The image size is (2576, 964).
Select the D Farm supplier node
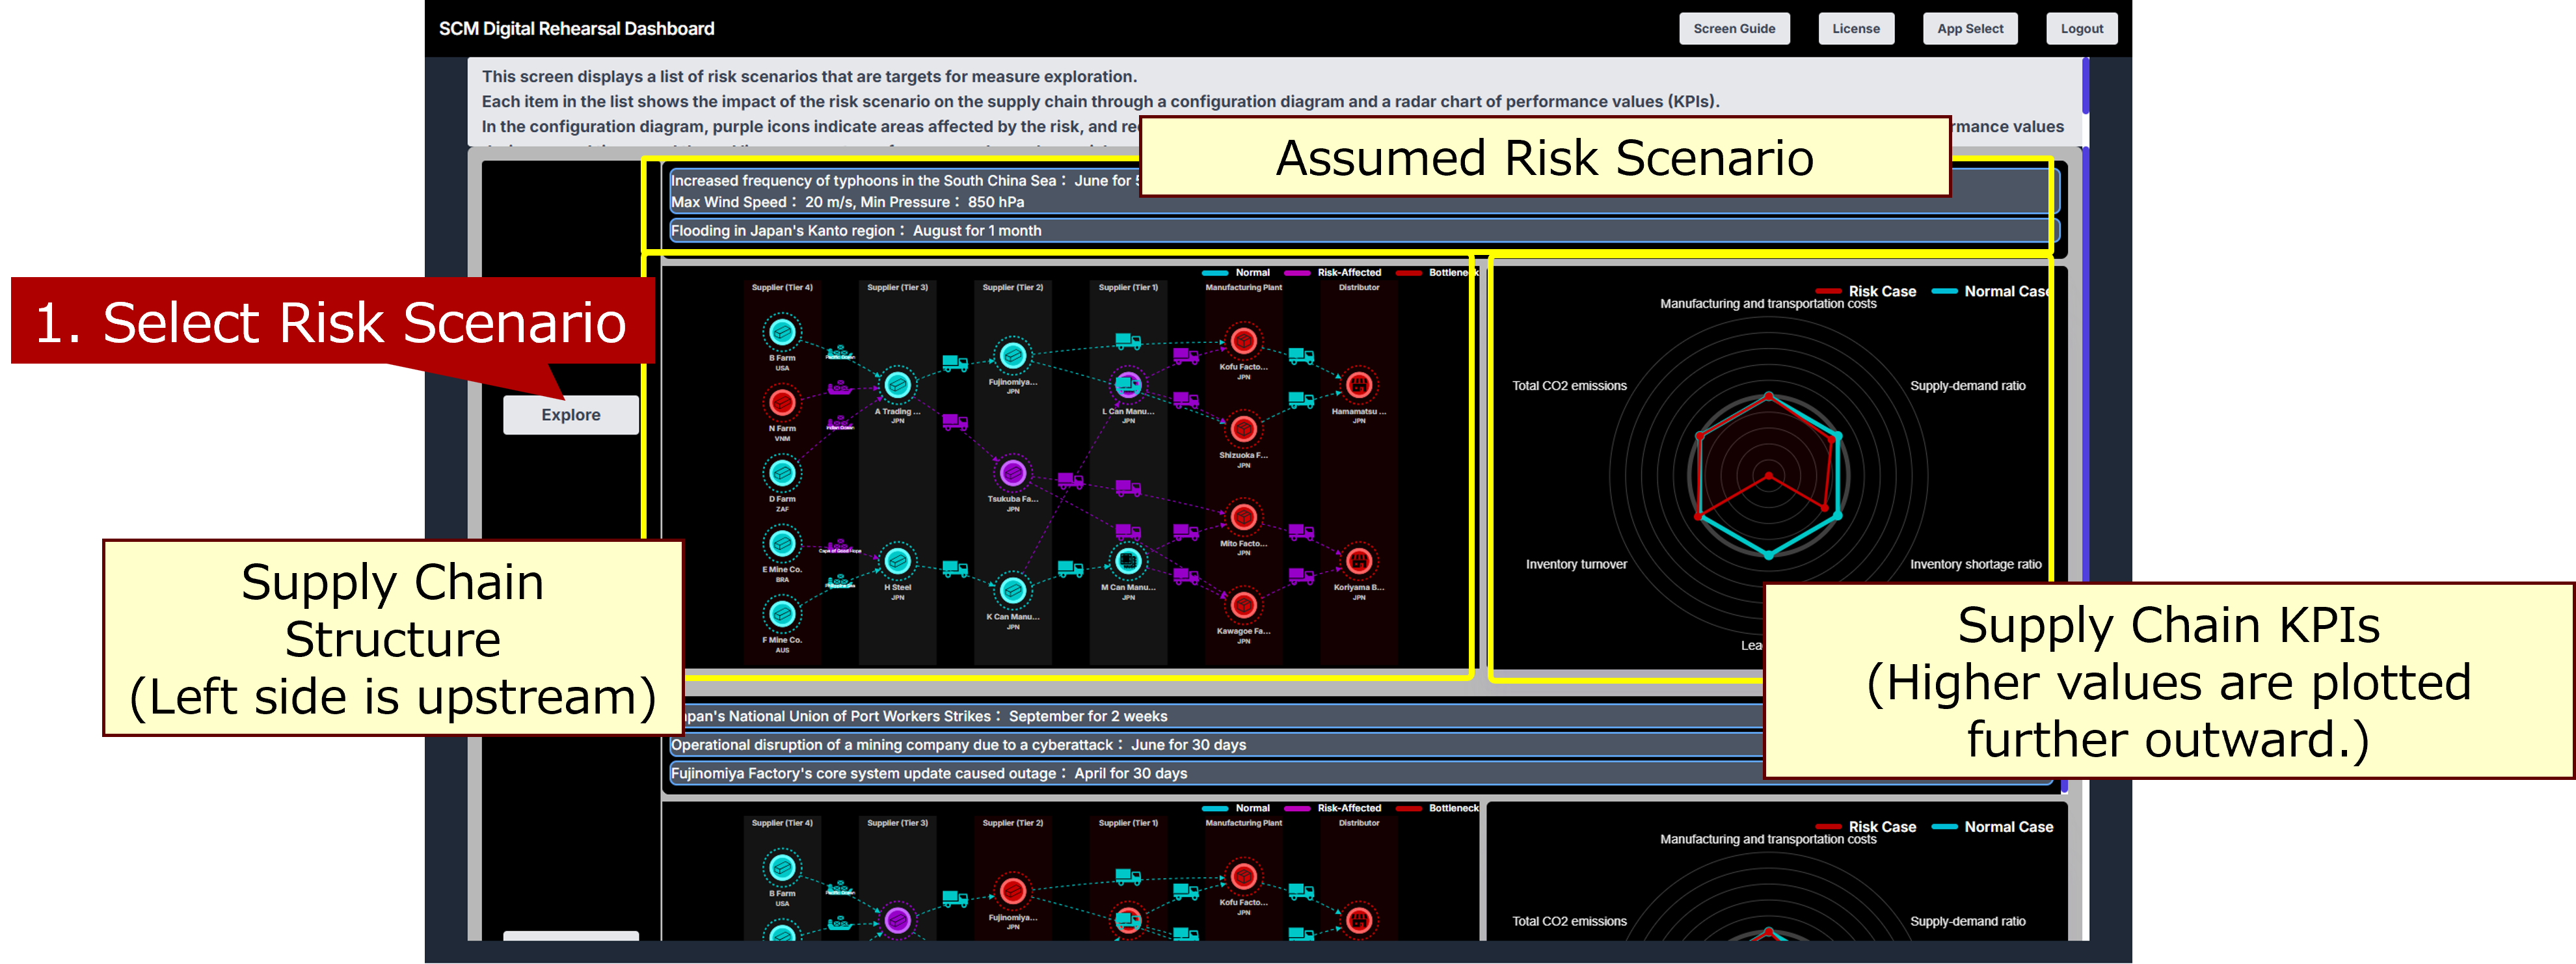coord(782,472)
